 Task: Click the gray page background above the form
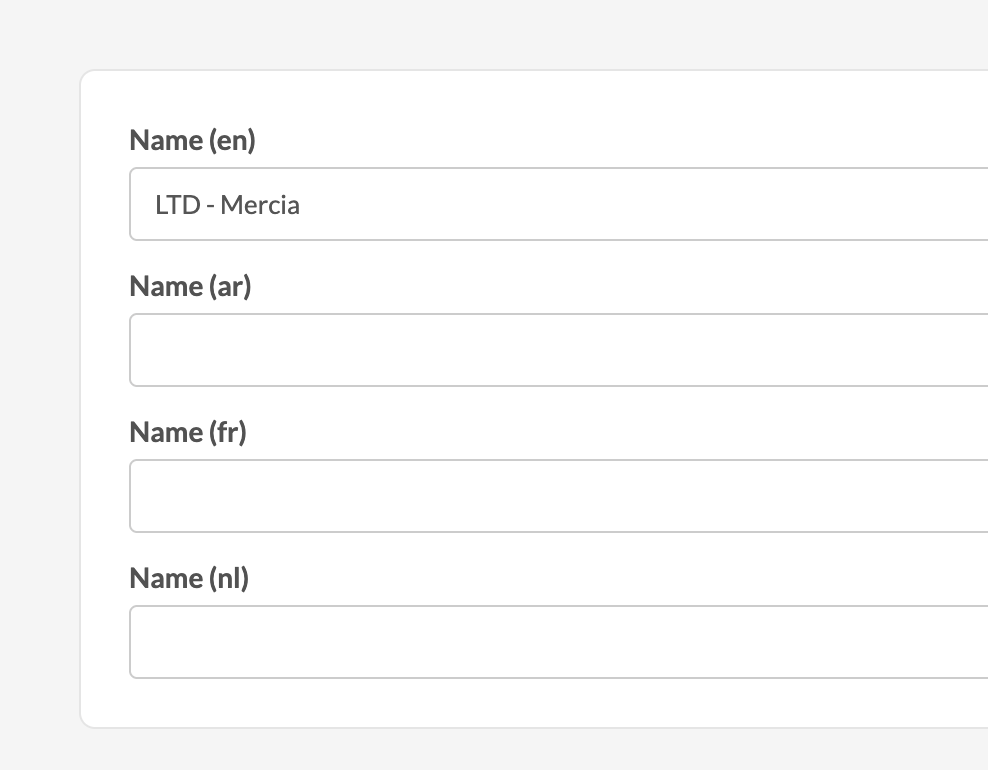tap(500, 35)
